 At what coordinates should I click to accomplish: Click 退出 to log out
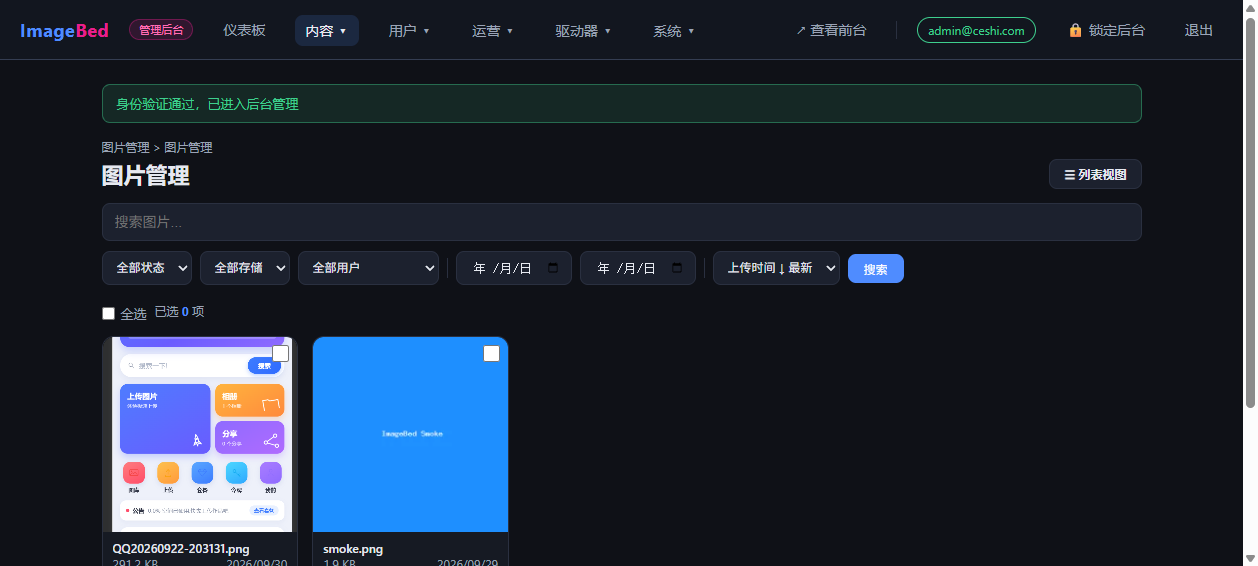pos(1199,31)
